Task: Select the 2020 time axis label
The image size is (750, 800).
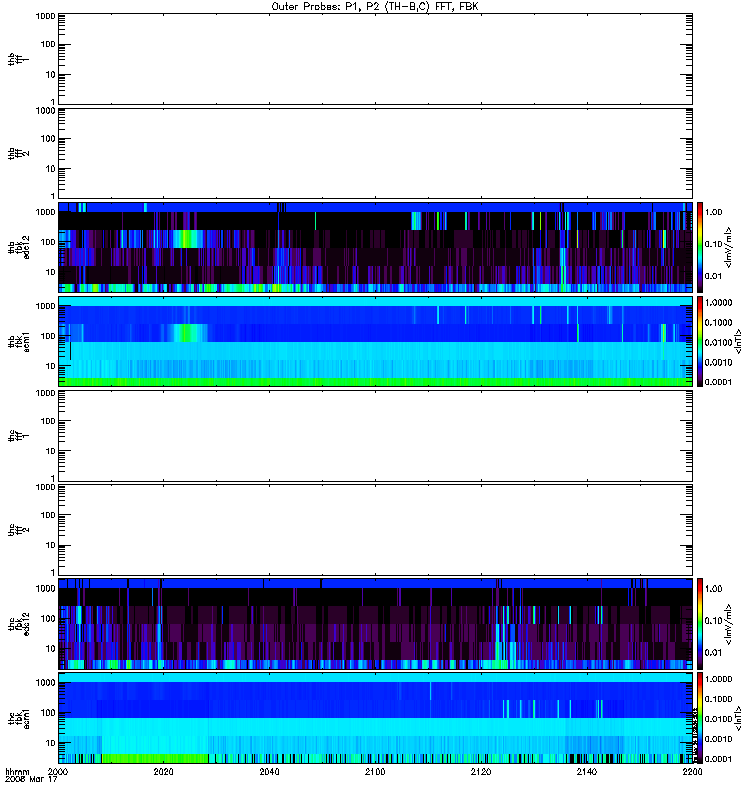Action: coord(163,772)
